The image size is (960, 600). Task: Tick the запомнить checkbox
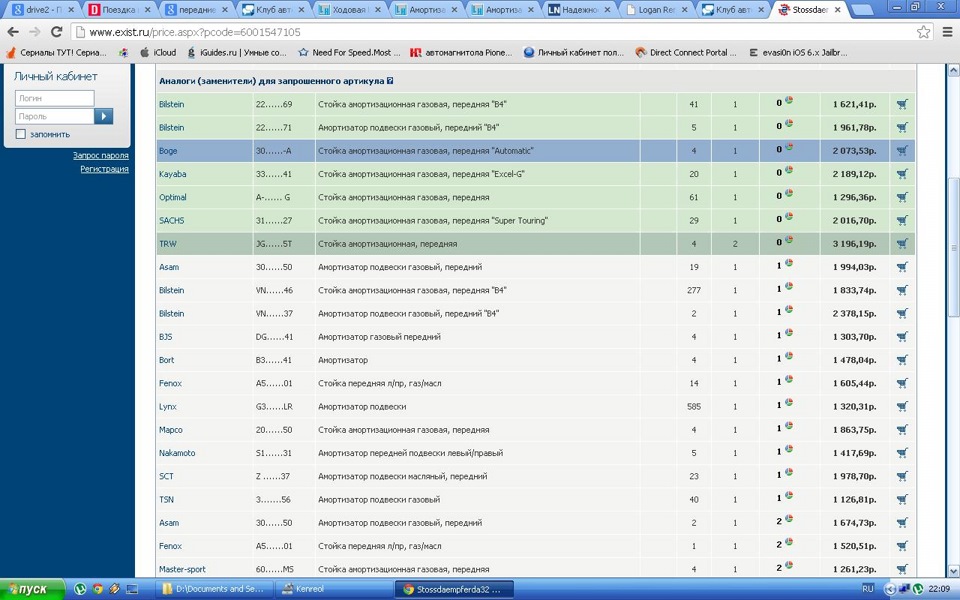point(21,134)
